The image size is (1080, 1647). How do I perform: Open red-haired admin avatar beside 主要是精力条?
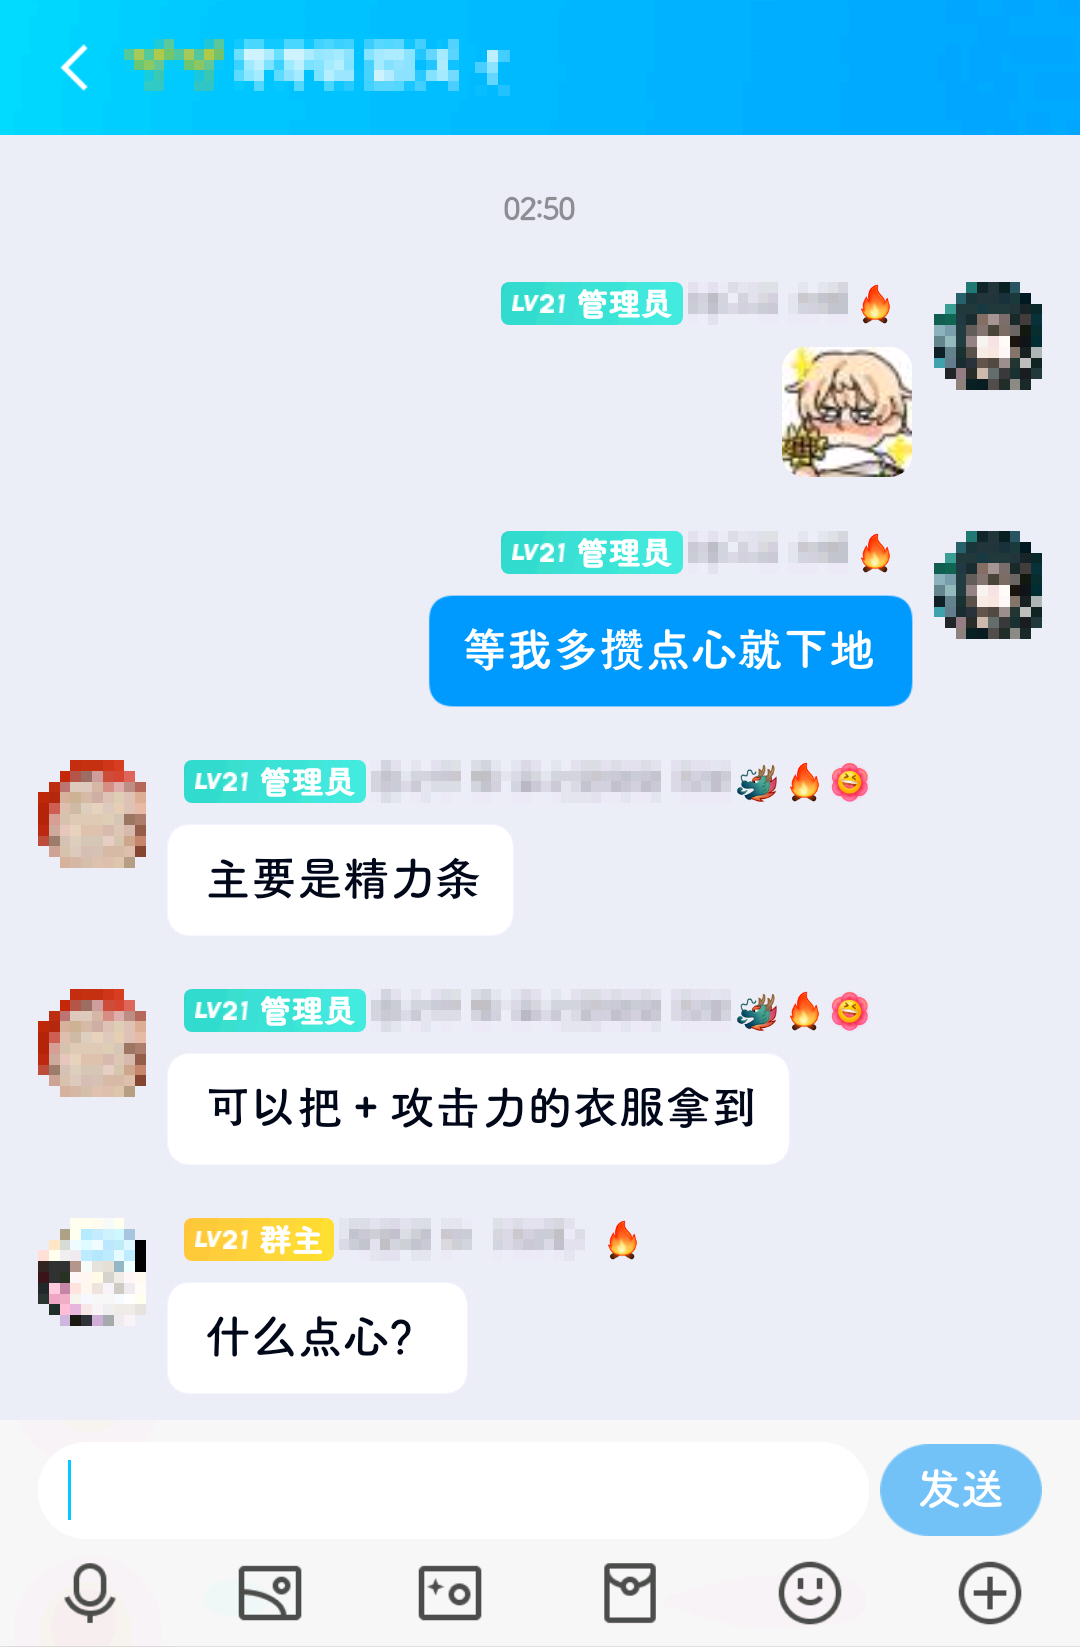click(92, 814)
